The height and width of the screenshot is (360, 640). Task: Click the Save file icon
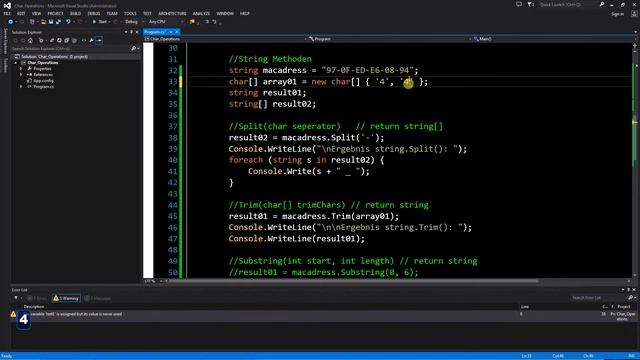pyautogui.click(x=51, y=22)
